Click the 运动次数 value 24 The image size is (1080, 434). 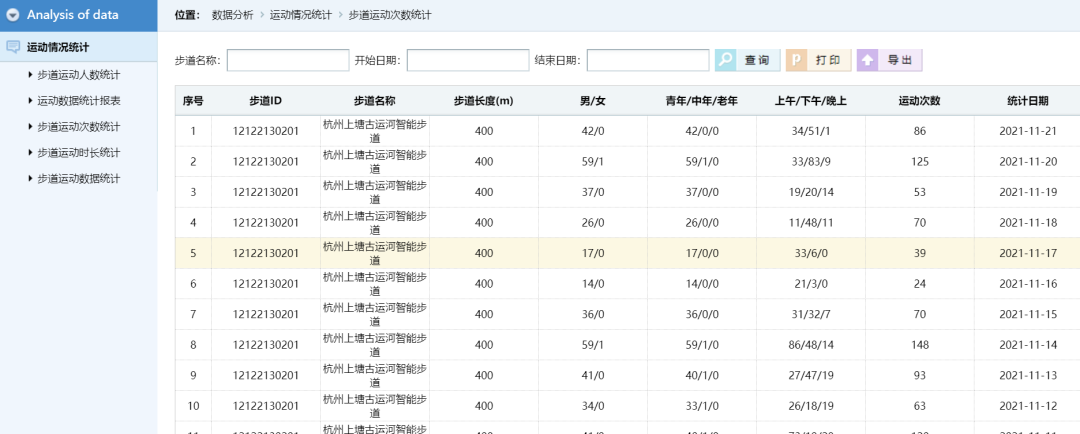920,284
